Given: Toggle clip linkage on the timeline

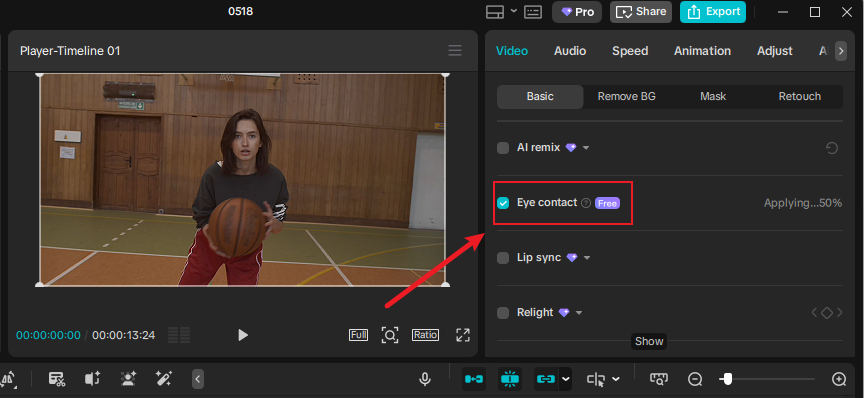Looking at the screenshot, I should tap(546, 379).
